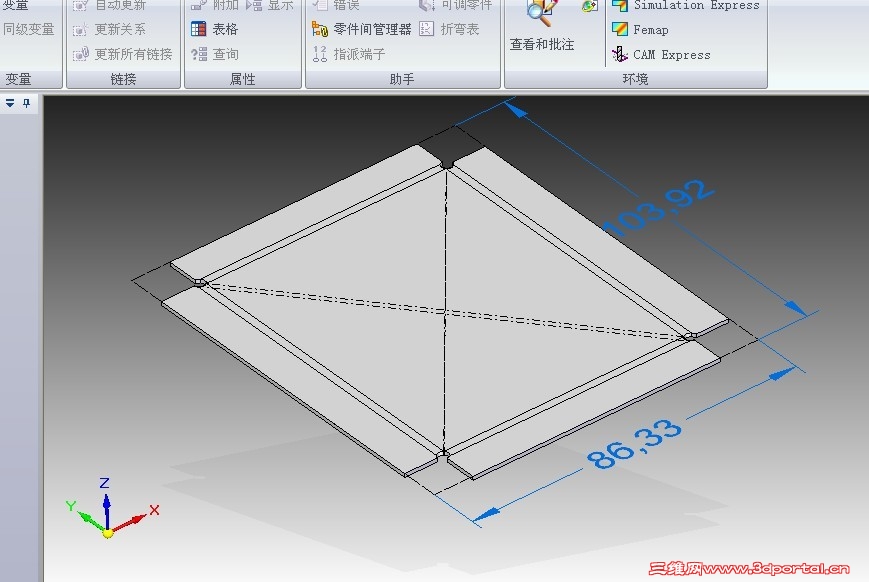
Task: Click the 查询 query icon
Action: [199, 54]
